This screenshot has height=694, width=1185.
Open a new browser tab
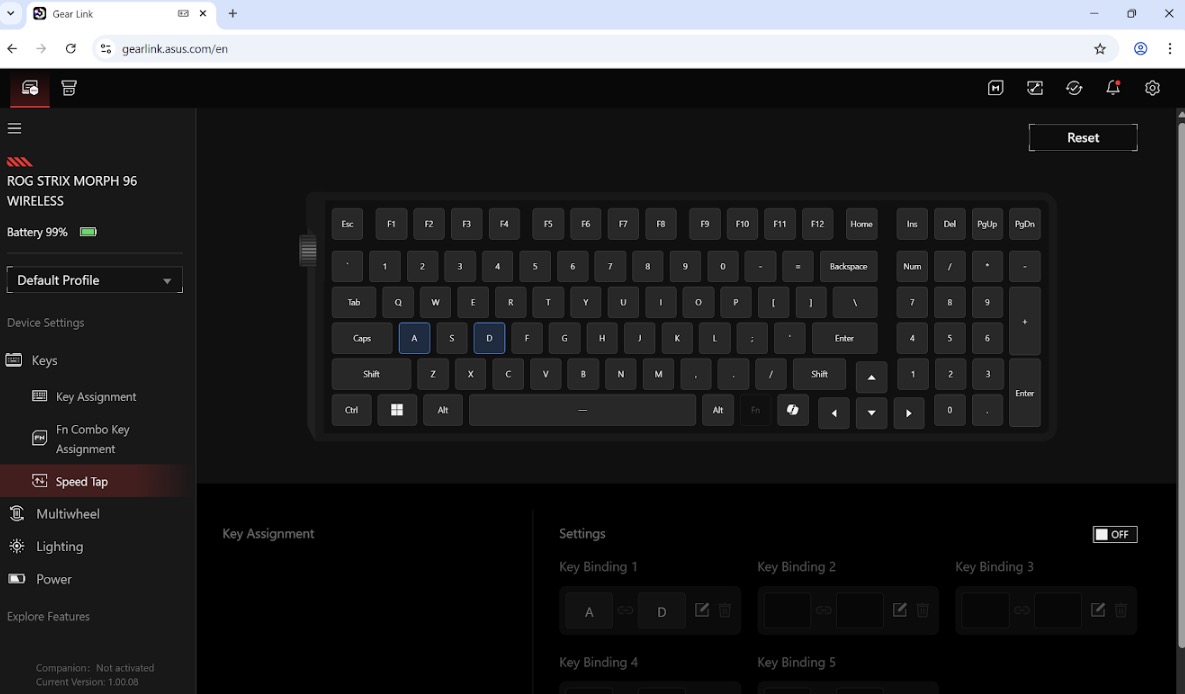[x=233, y=14]
